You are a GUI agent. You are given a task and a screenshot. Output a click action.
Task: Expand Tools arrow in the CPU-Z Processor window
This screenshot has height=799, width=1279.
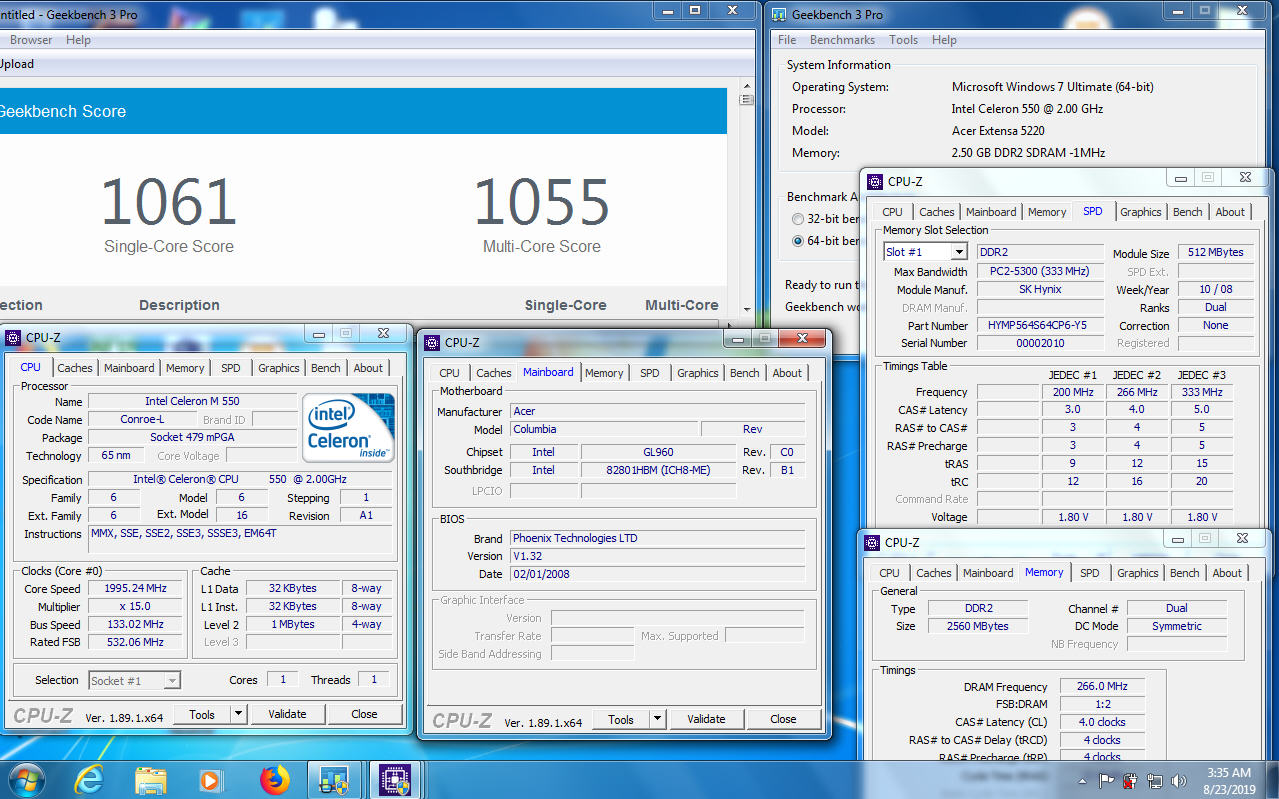[238, 714]
